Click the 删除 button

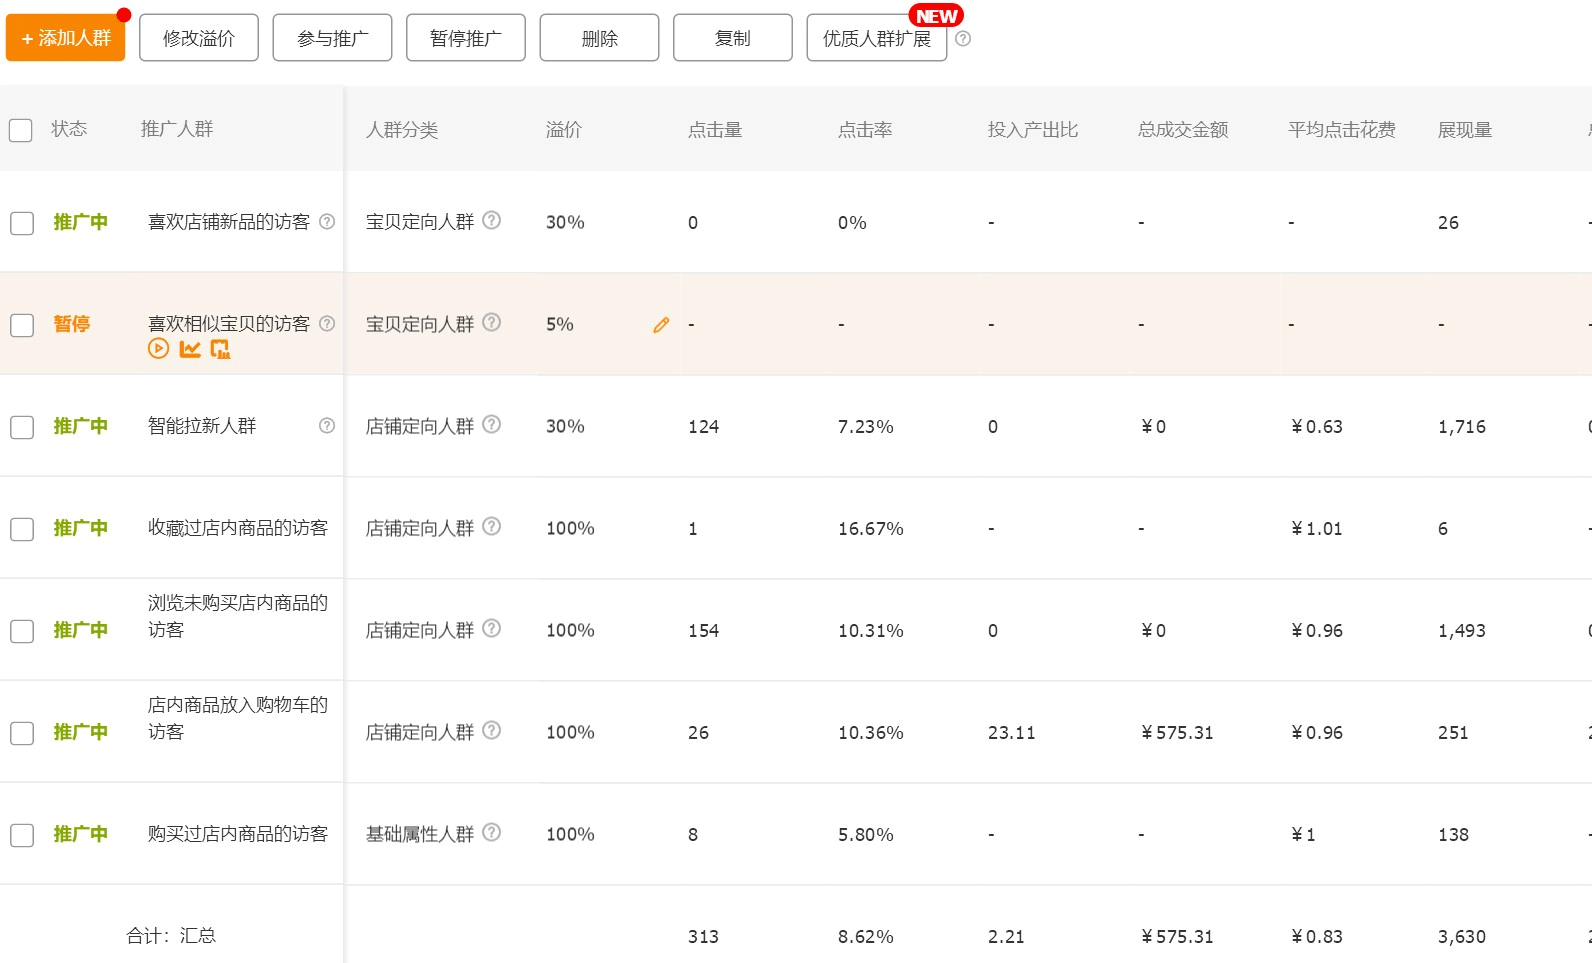point(599,38)
